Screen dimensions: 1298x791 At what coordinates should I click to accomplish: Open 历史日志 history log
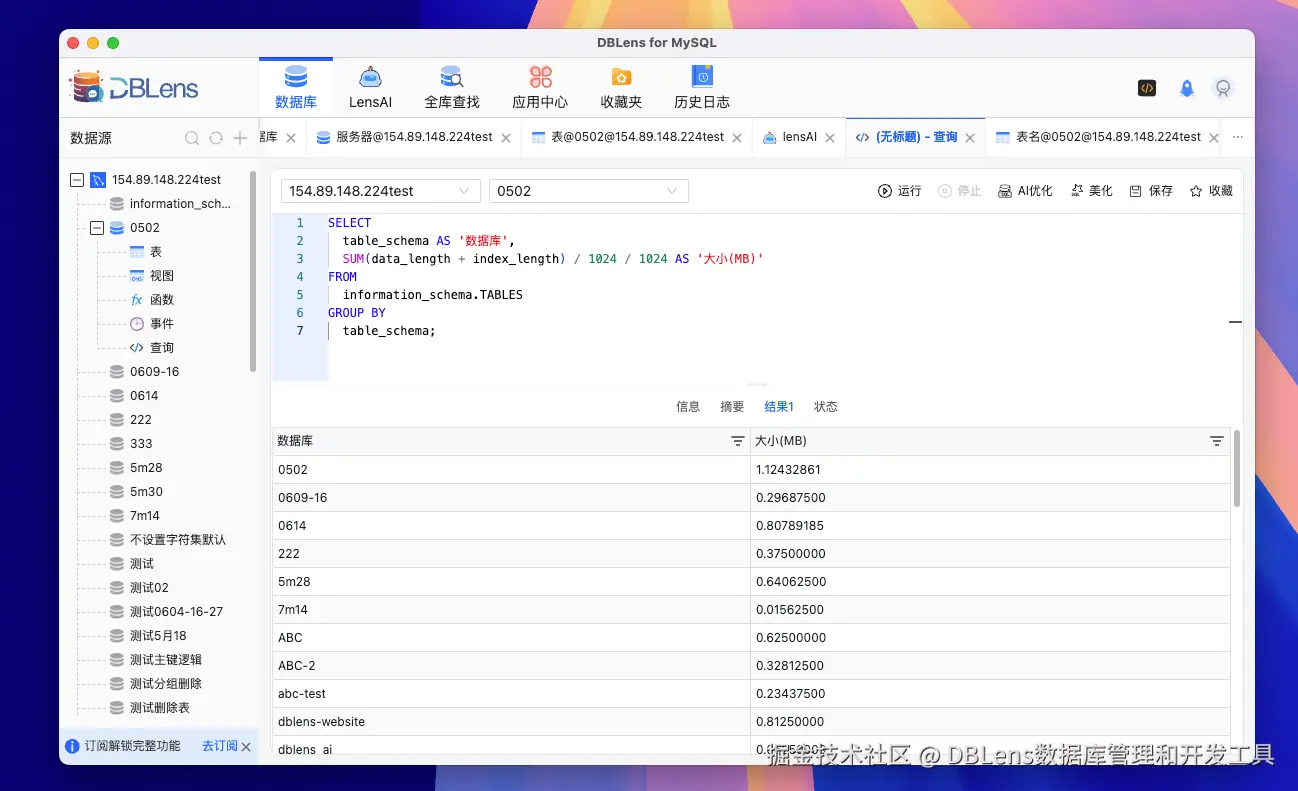coord(702,87)
